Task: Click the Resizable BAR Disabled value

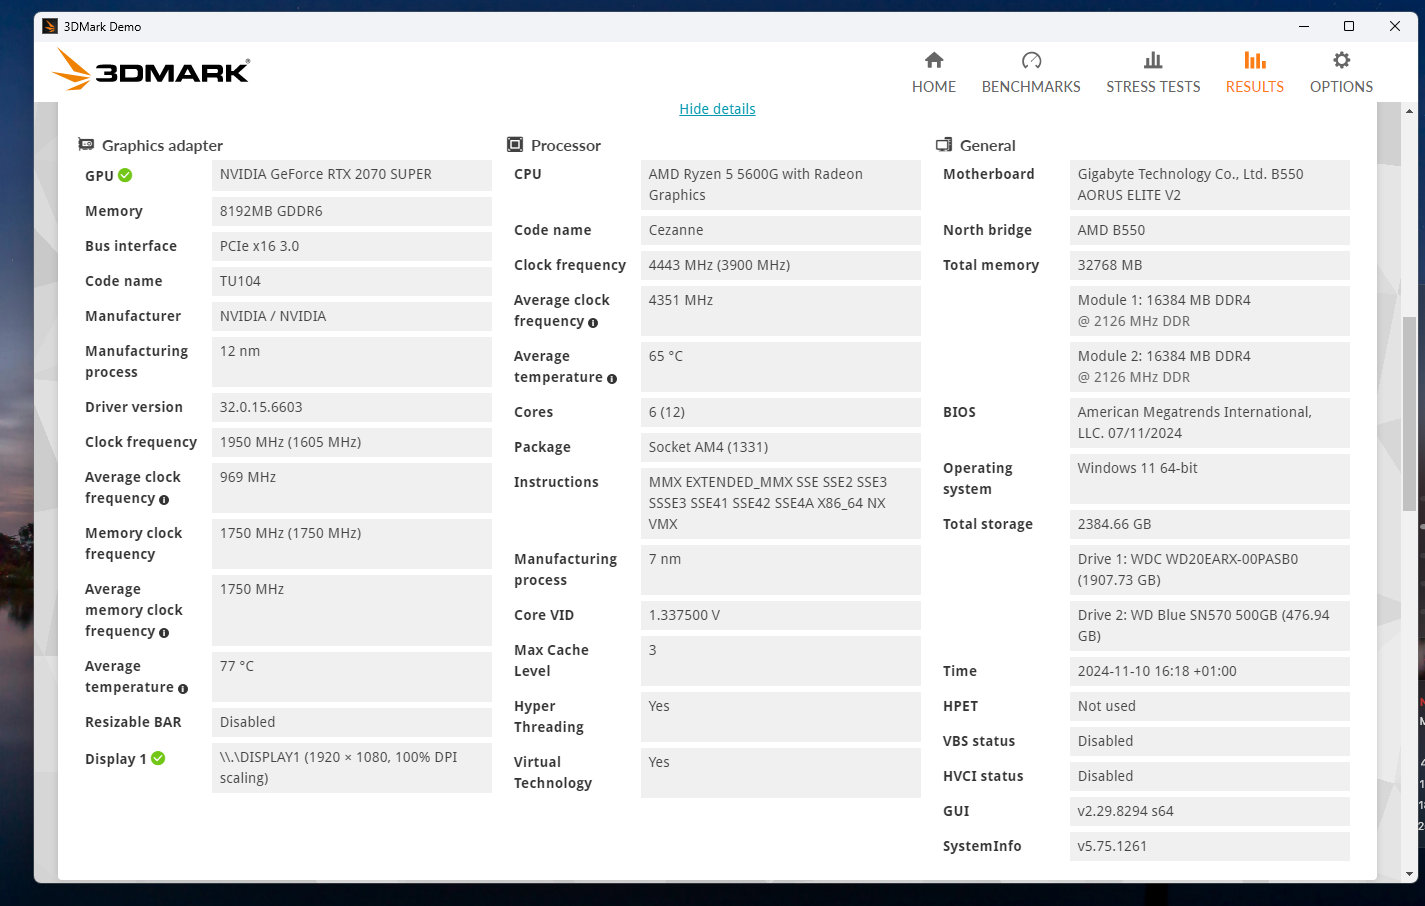Action: point(352,722)
